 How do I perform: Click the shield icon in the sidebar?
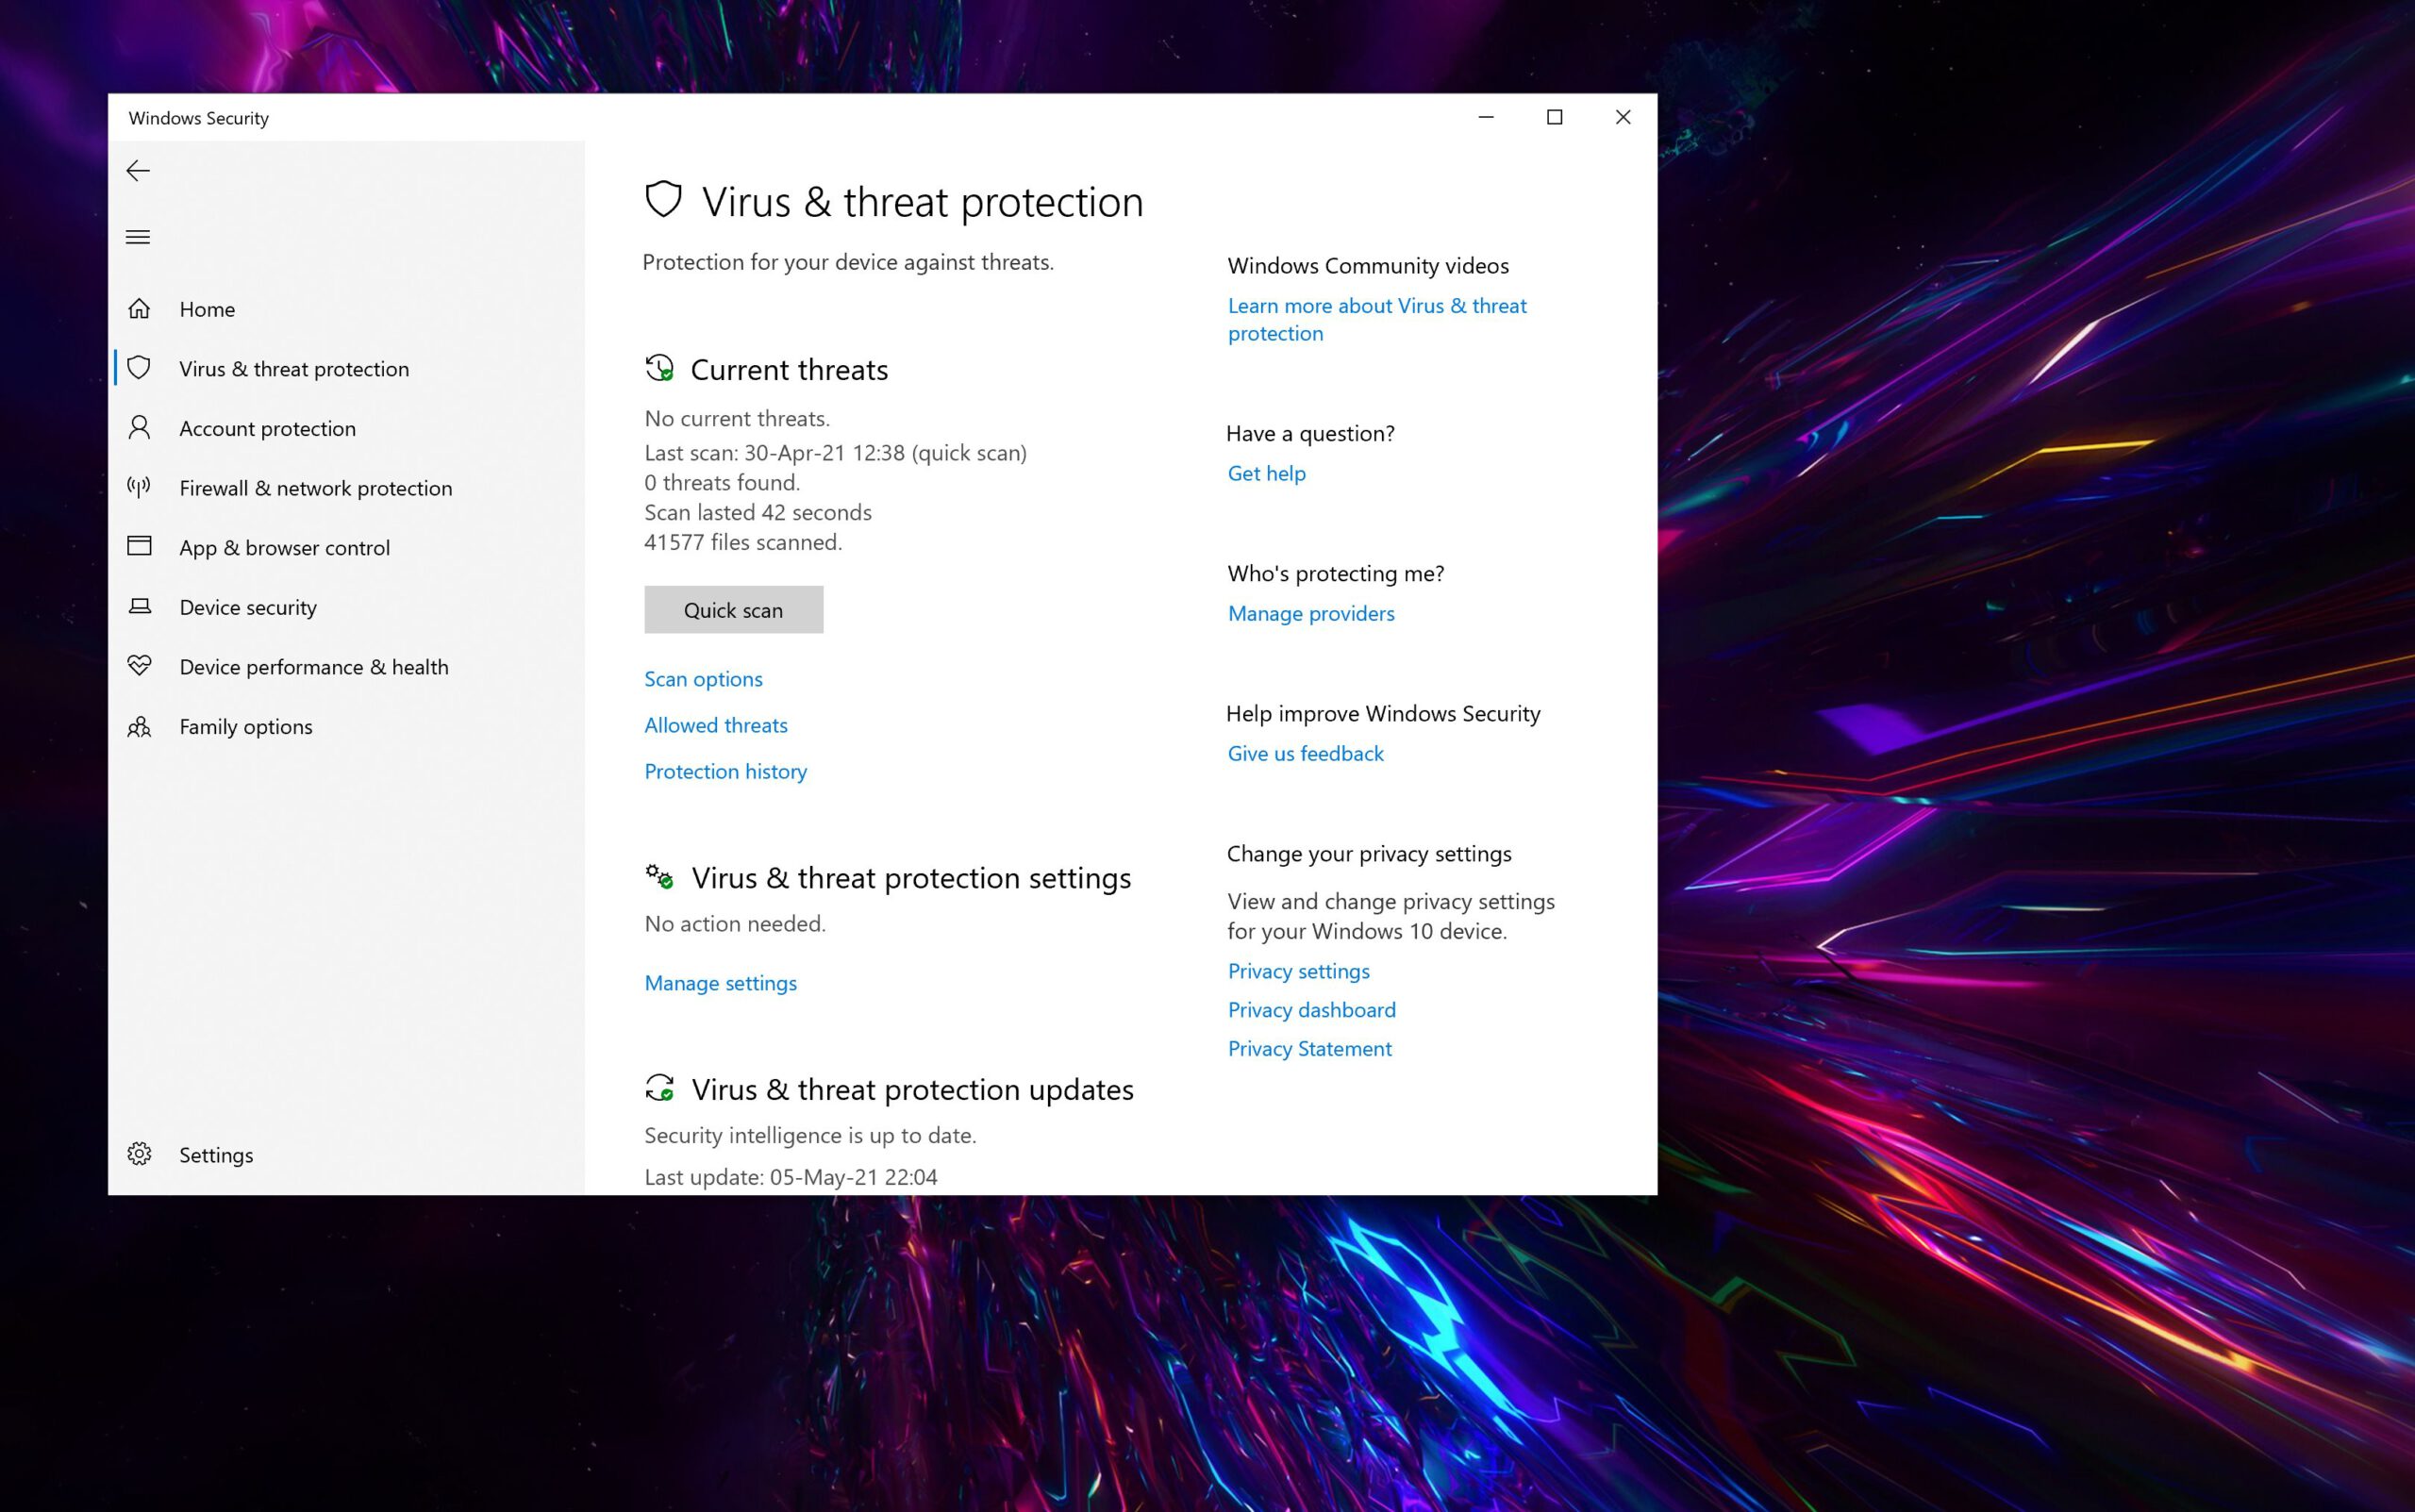(x=139, y=368)
